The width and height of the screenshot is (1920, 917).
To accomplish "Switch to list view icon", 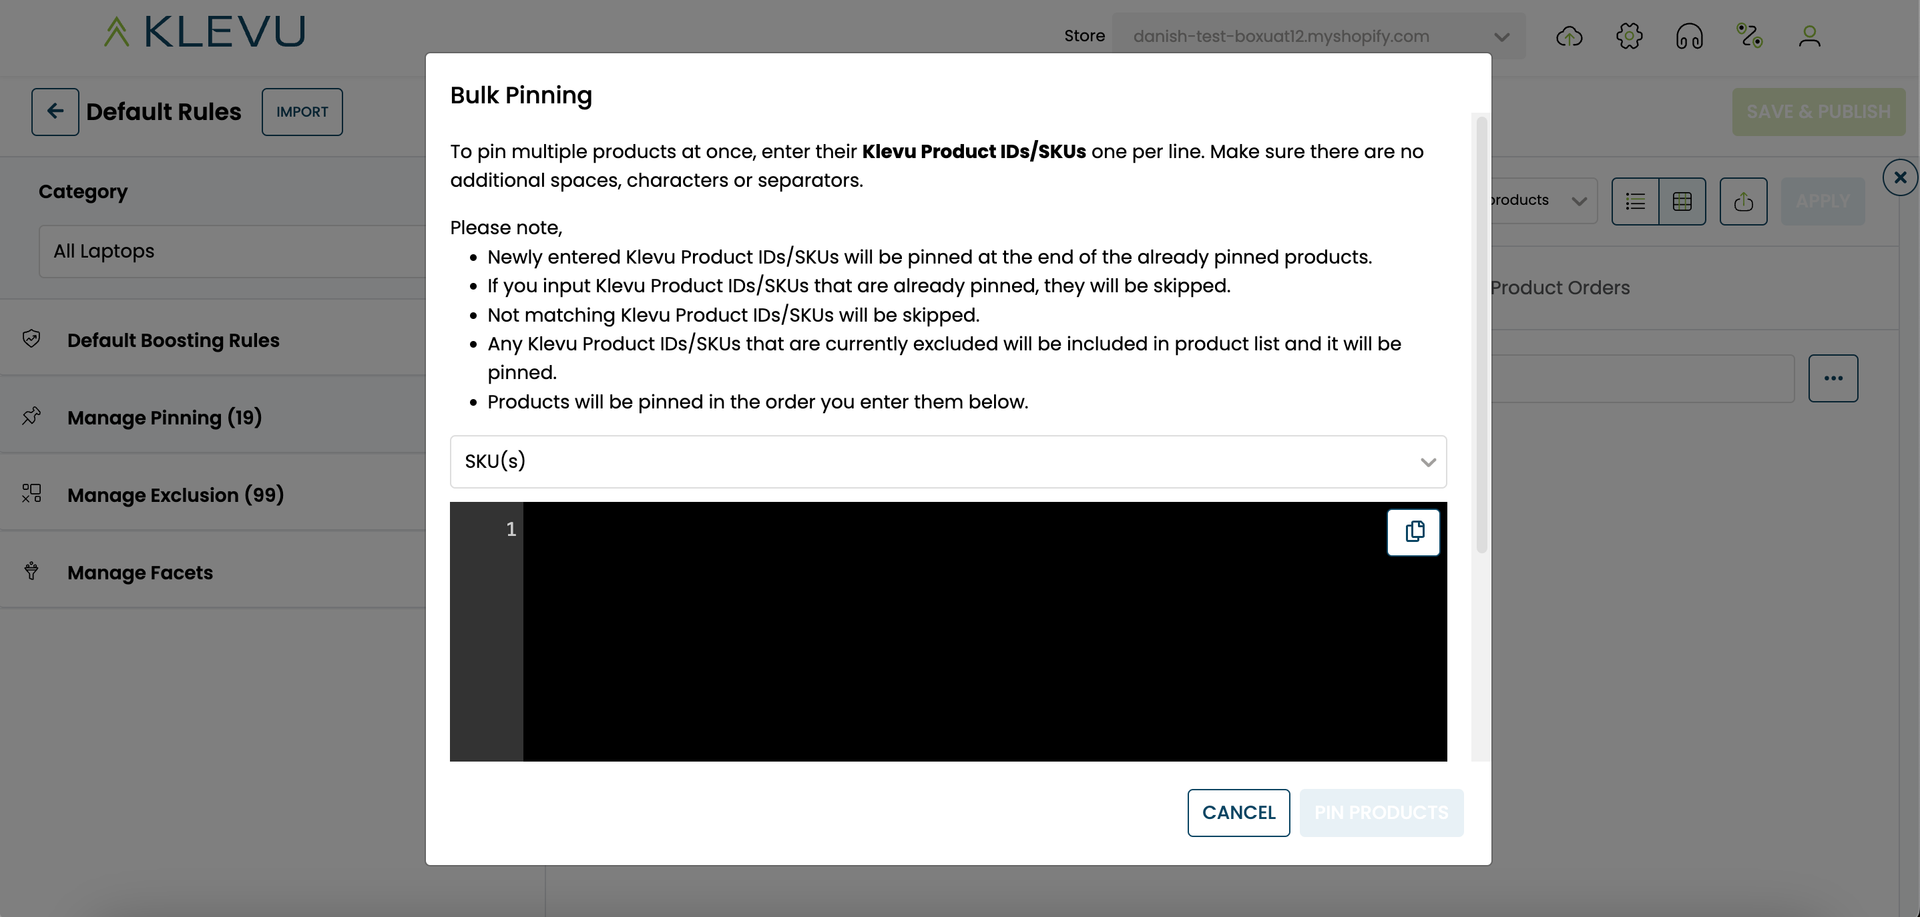I will click(x=1635, y=202).
